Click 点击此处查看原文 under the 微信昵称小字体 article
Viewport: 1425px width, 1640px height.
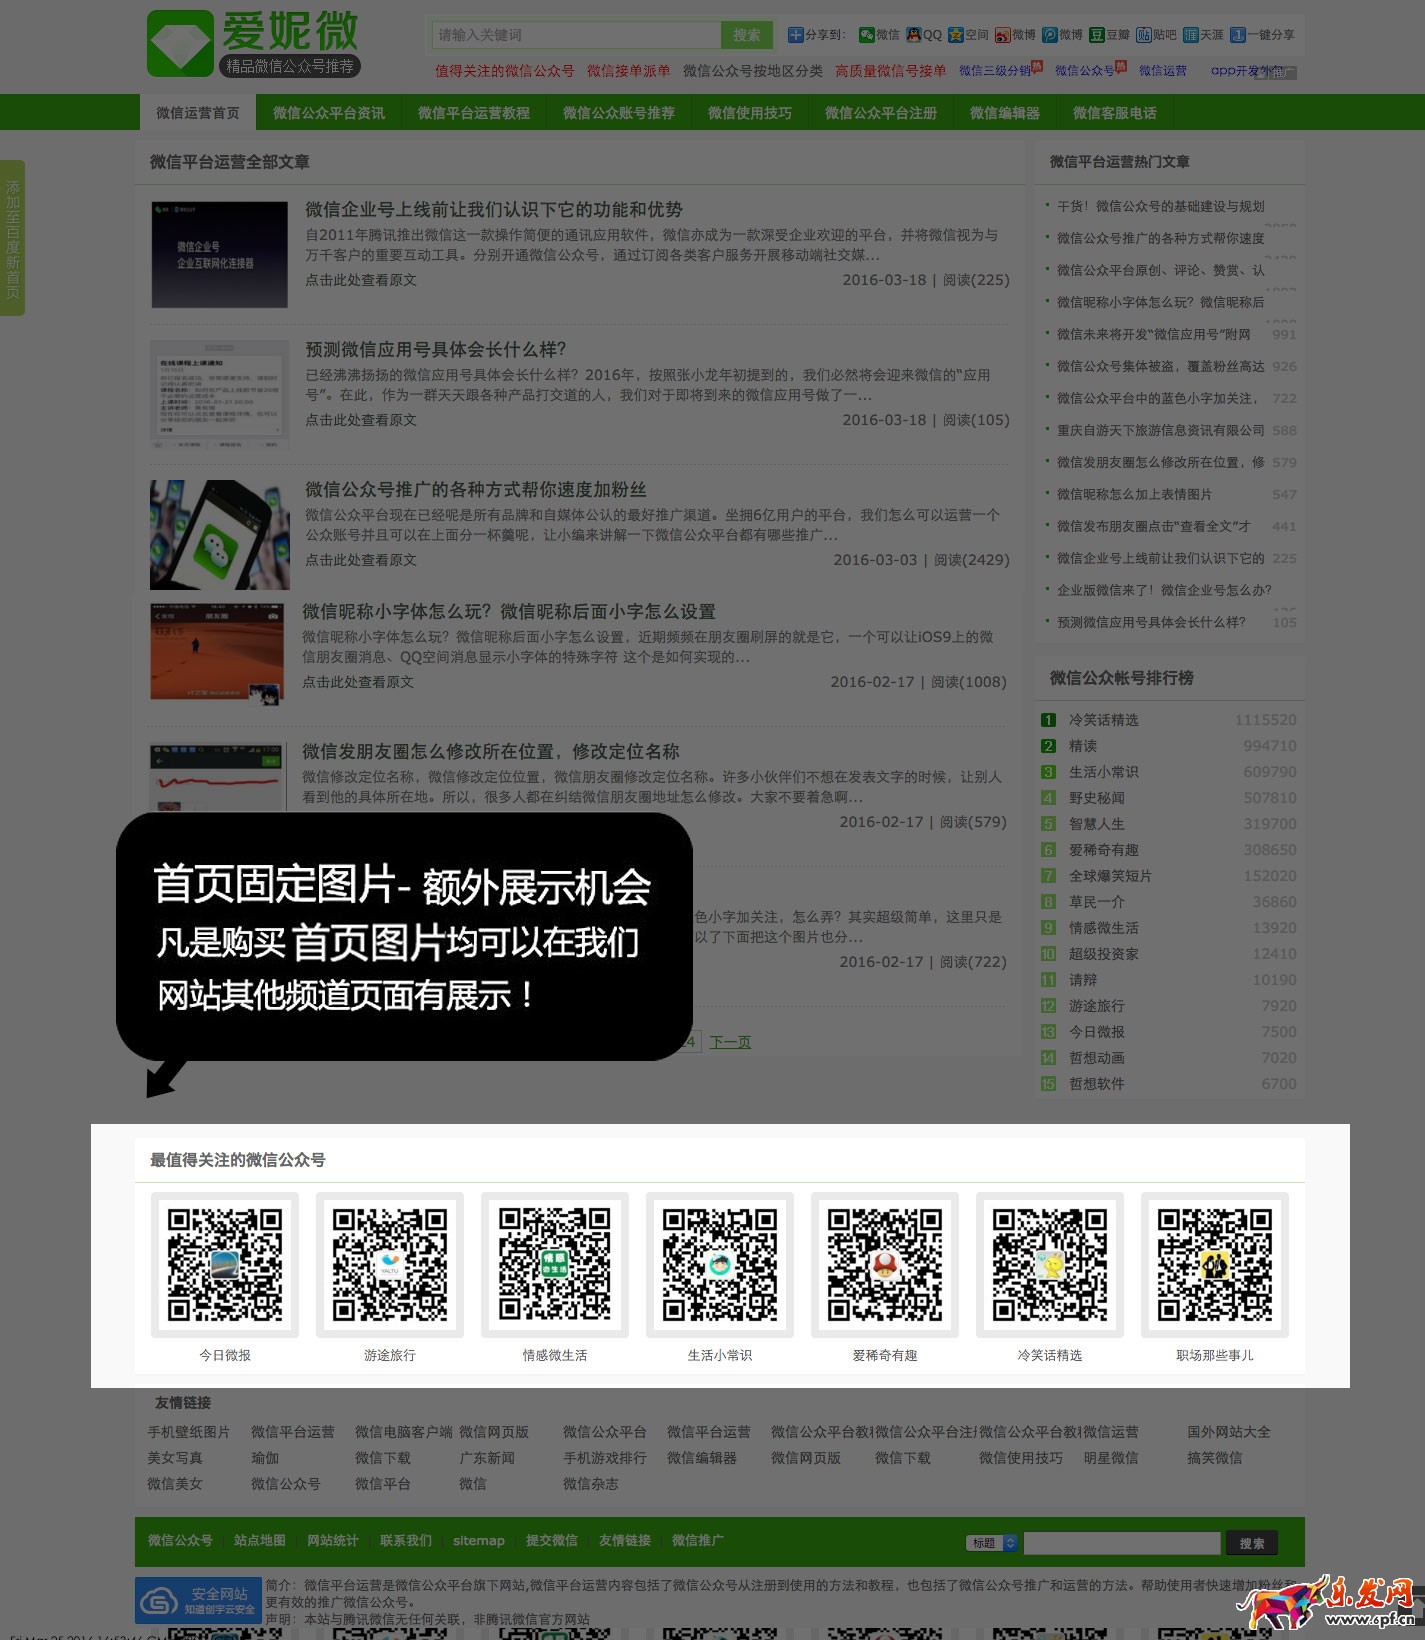(x=358, y=682)
